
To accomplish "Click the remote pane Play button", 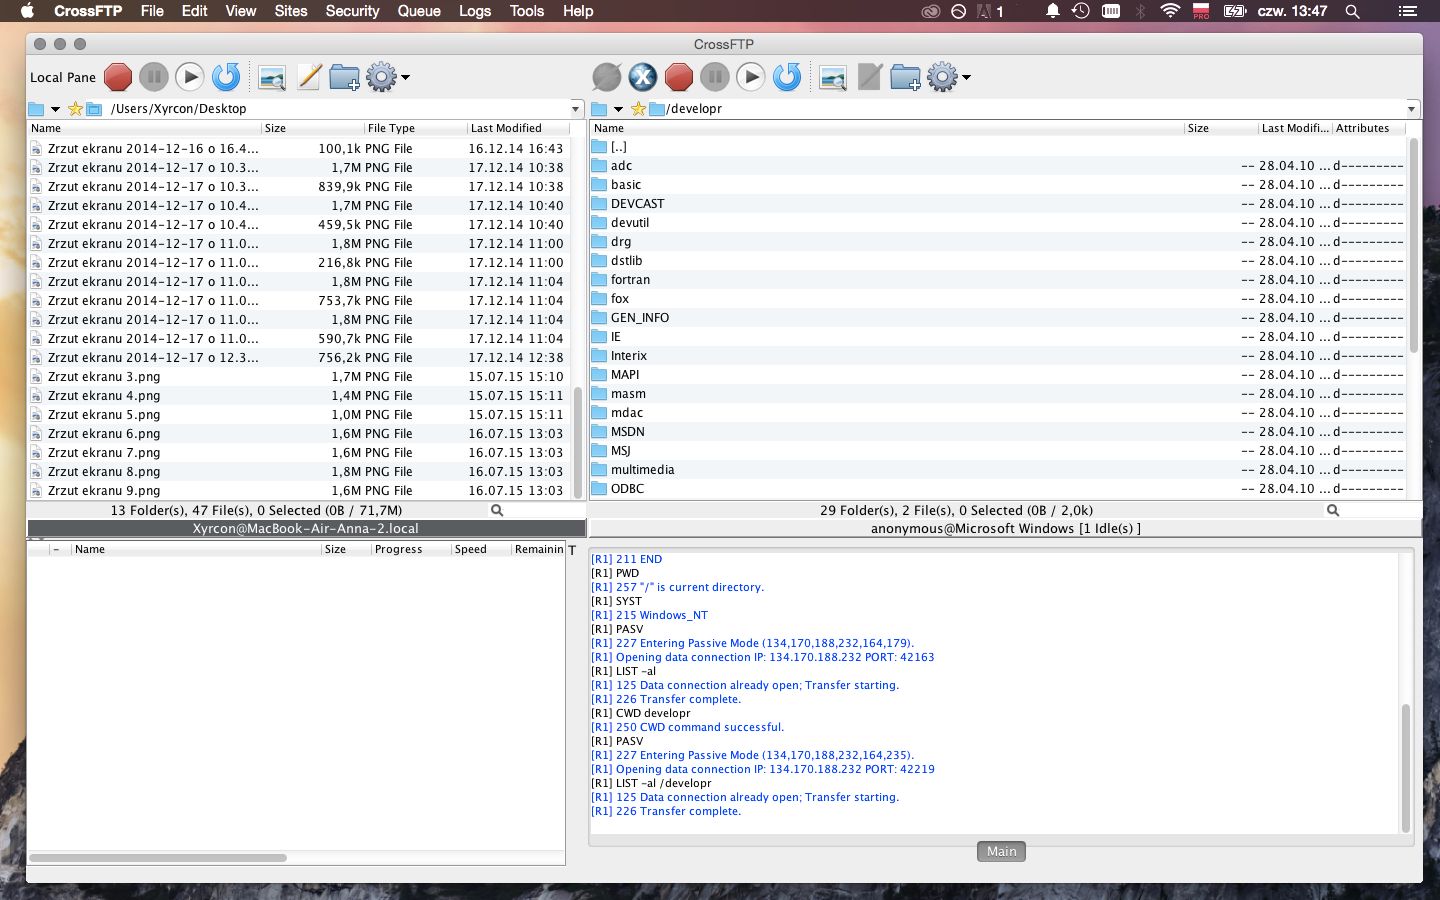I will (751, 77).
